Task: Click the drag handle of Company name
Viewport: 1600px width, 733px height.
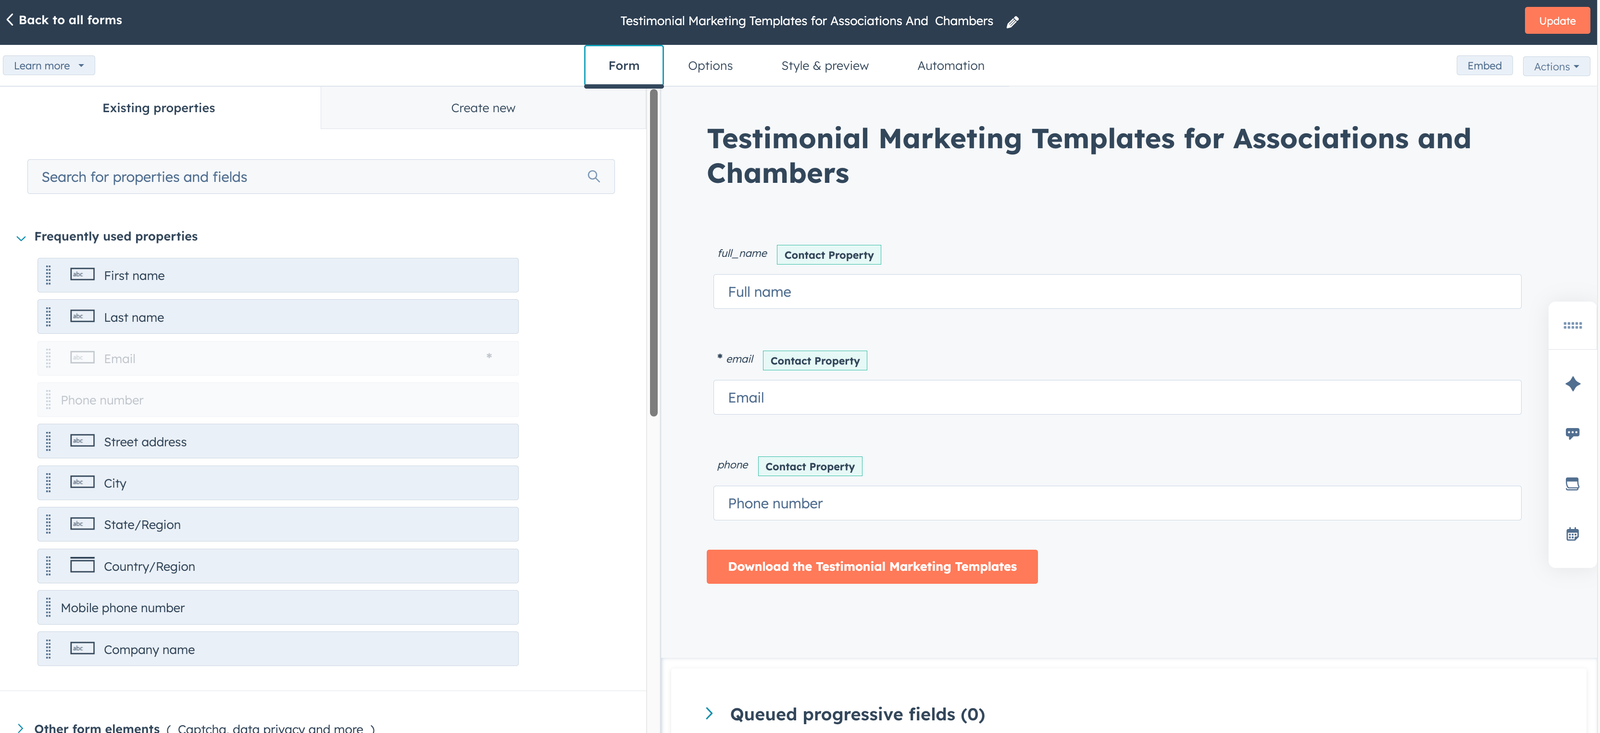Action: 48,649
